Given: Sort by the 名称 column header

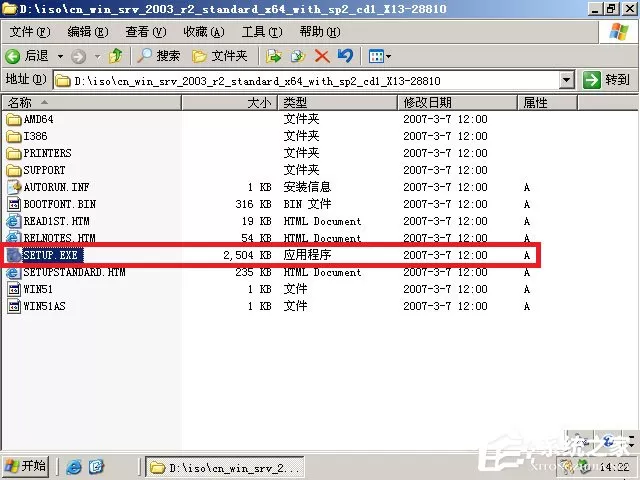Looking at the screenshot, I should click(91, 102).
